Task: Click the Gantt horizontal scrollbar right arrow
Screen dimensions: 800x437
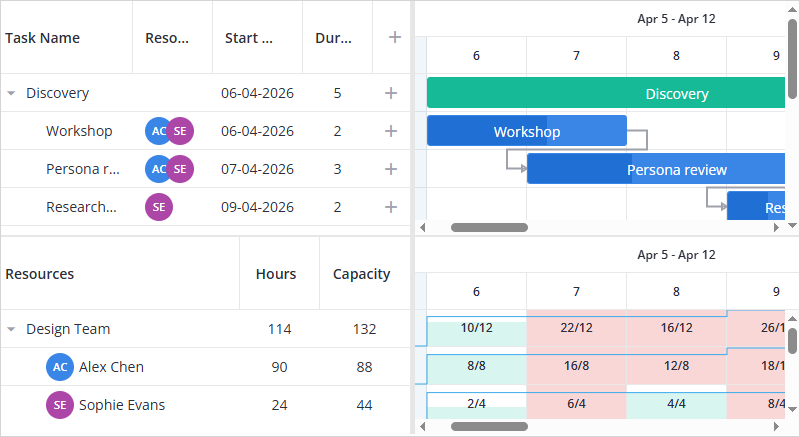Action: 777,227
